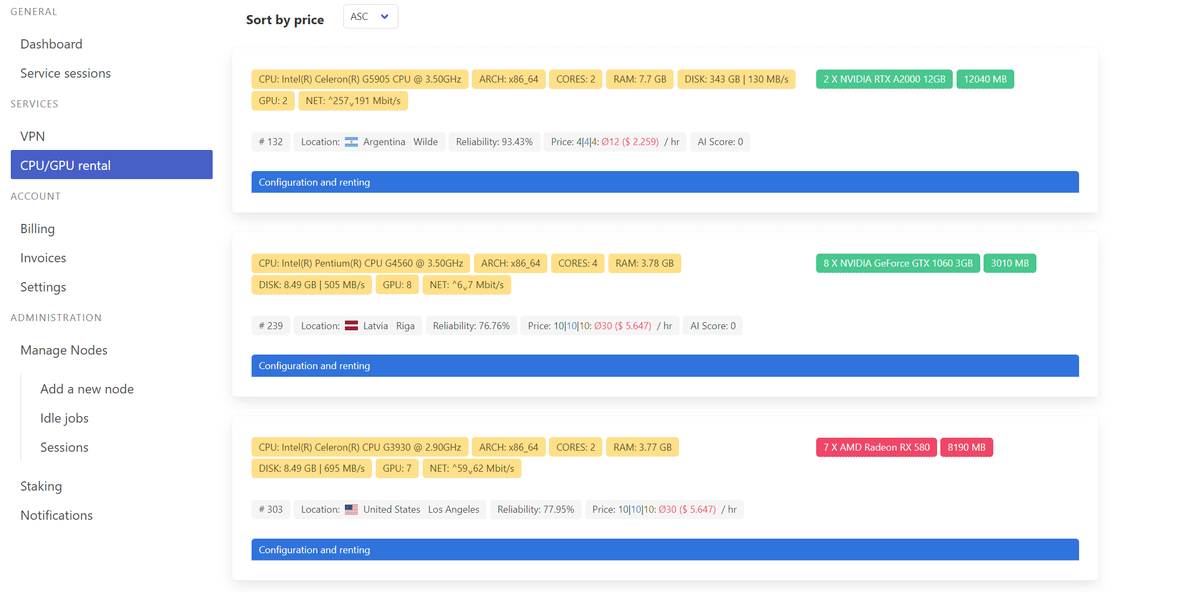Click the Argentina flag icon
The height and width of the screenshot is (592, 1200).
click(x=351, y=142)
